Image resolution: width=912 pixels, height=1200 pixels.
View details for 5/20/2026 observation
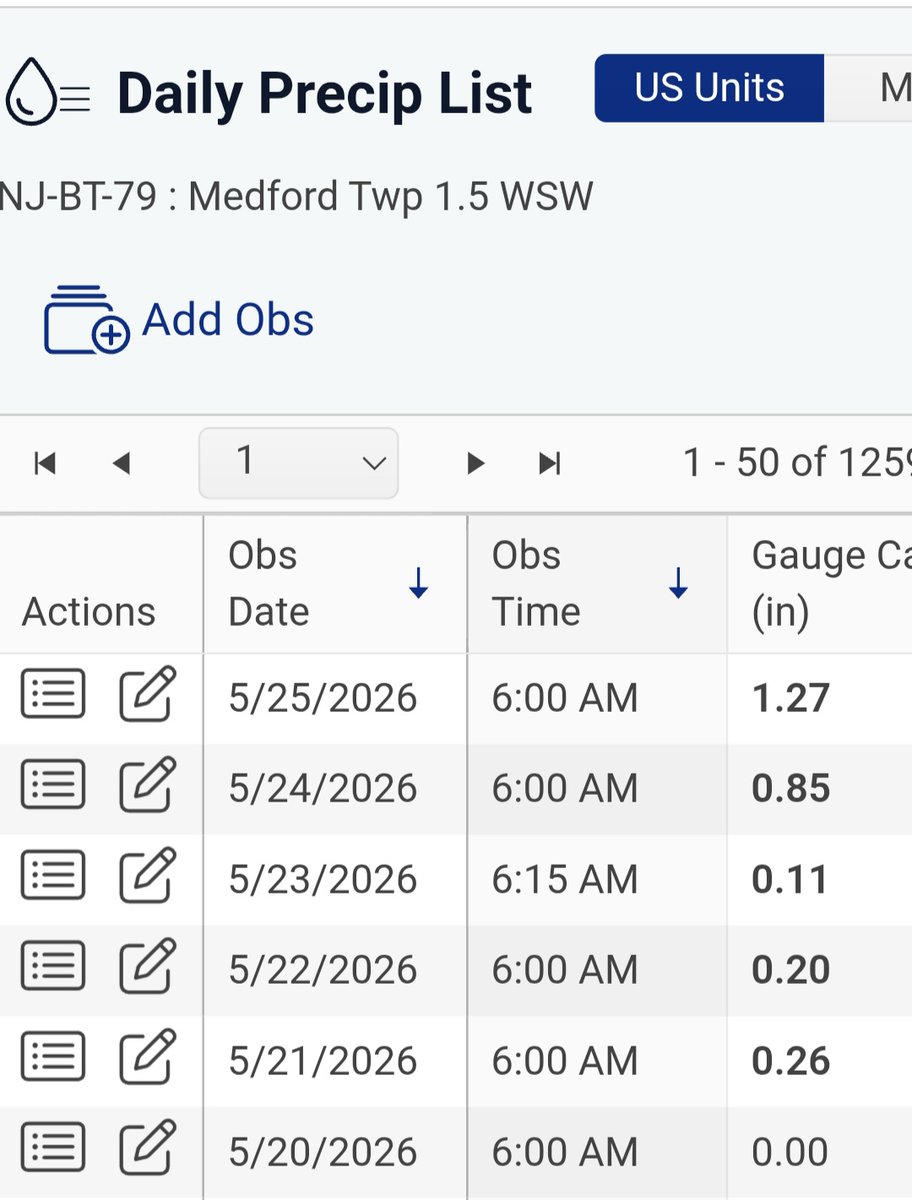click(53, 1148)
